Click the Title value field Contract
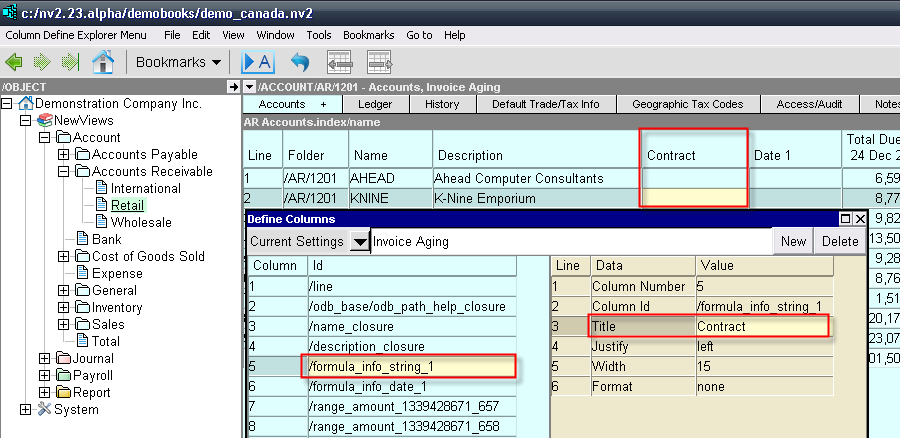This screenshot has height=438, width=900. pos(763,327)
